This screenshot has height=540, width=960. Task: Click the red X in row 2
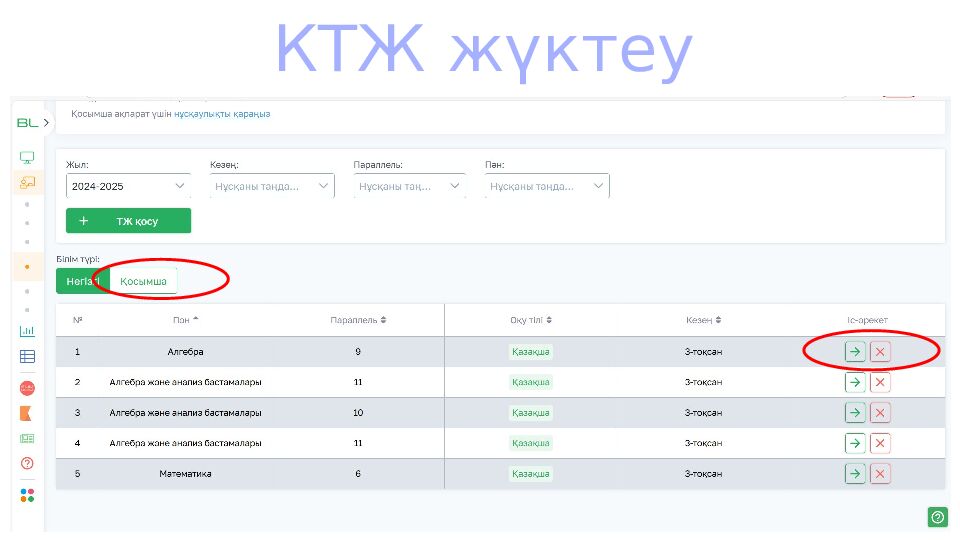pyautogui.click(x=880, y=382)
